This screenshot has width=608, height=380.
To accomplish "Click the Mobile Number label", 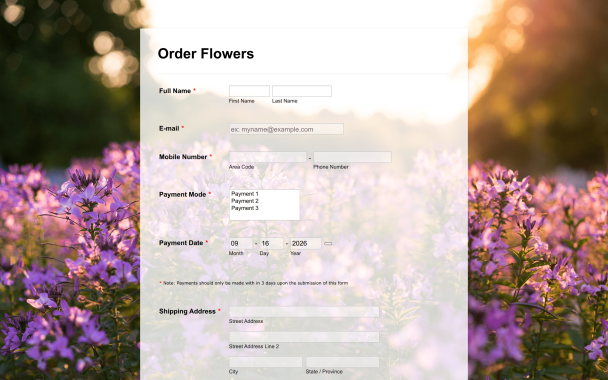I will [x=183, y=157].
